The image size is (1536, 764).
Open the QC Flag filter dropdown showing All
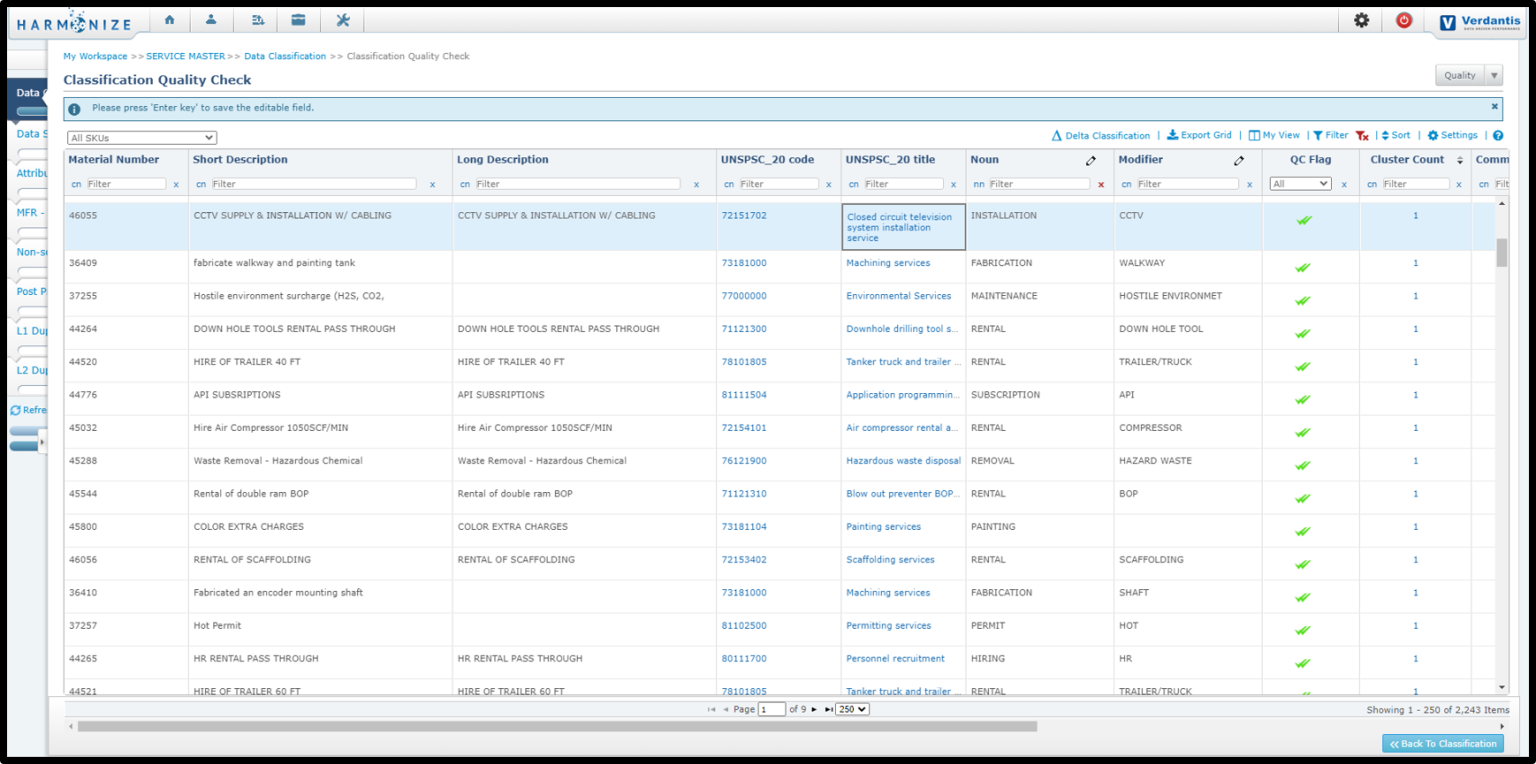(1300, 184)
